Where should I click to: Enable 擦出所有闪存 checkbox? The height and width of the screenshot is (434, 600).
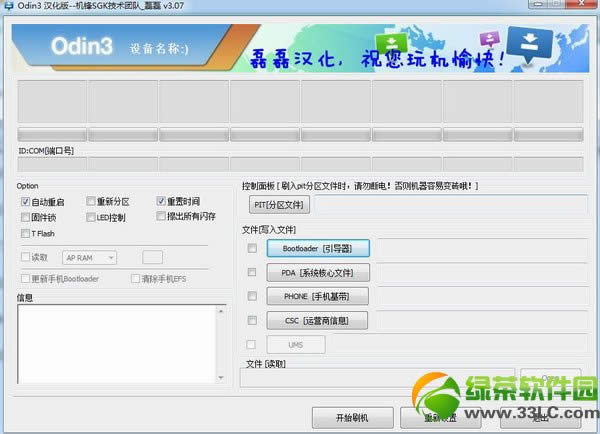[x=161, y=216]
